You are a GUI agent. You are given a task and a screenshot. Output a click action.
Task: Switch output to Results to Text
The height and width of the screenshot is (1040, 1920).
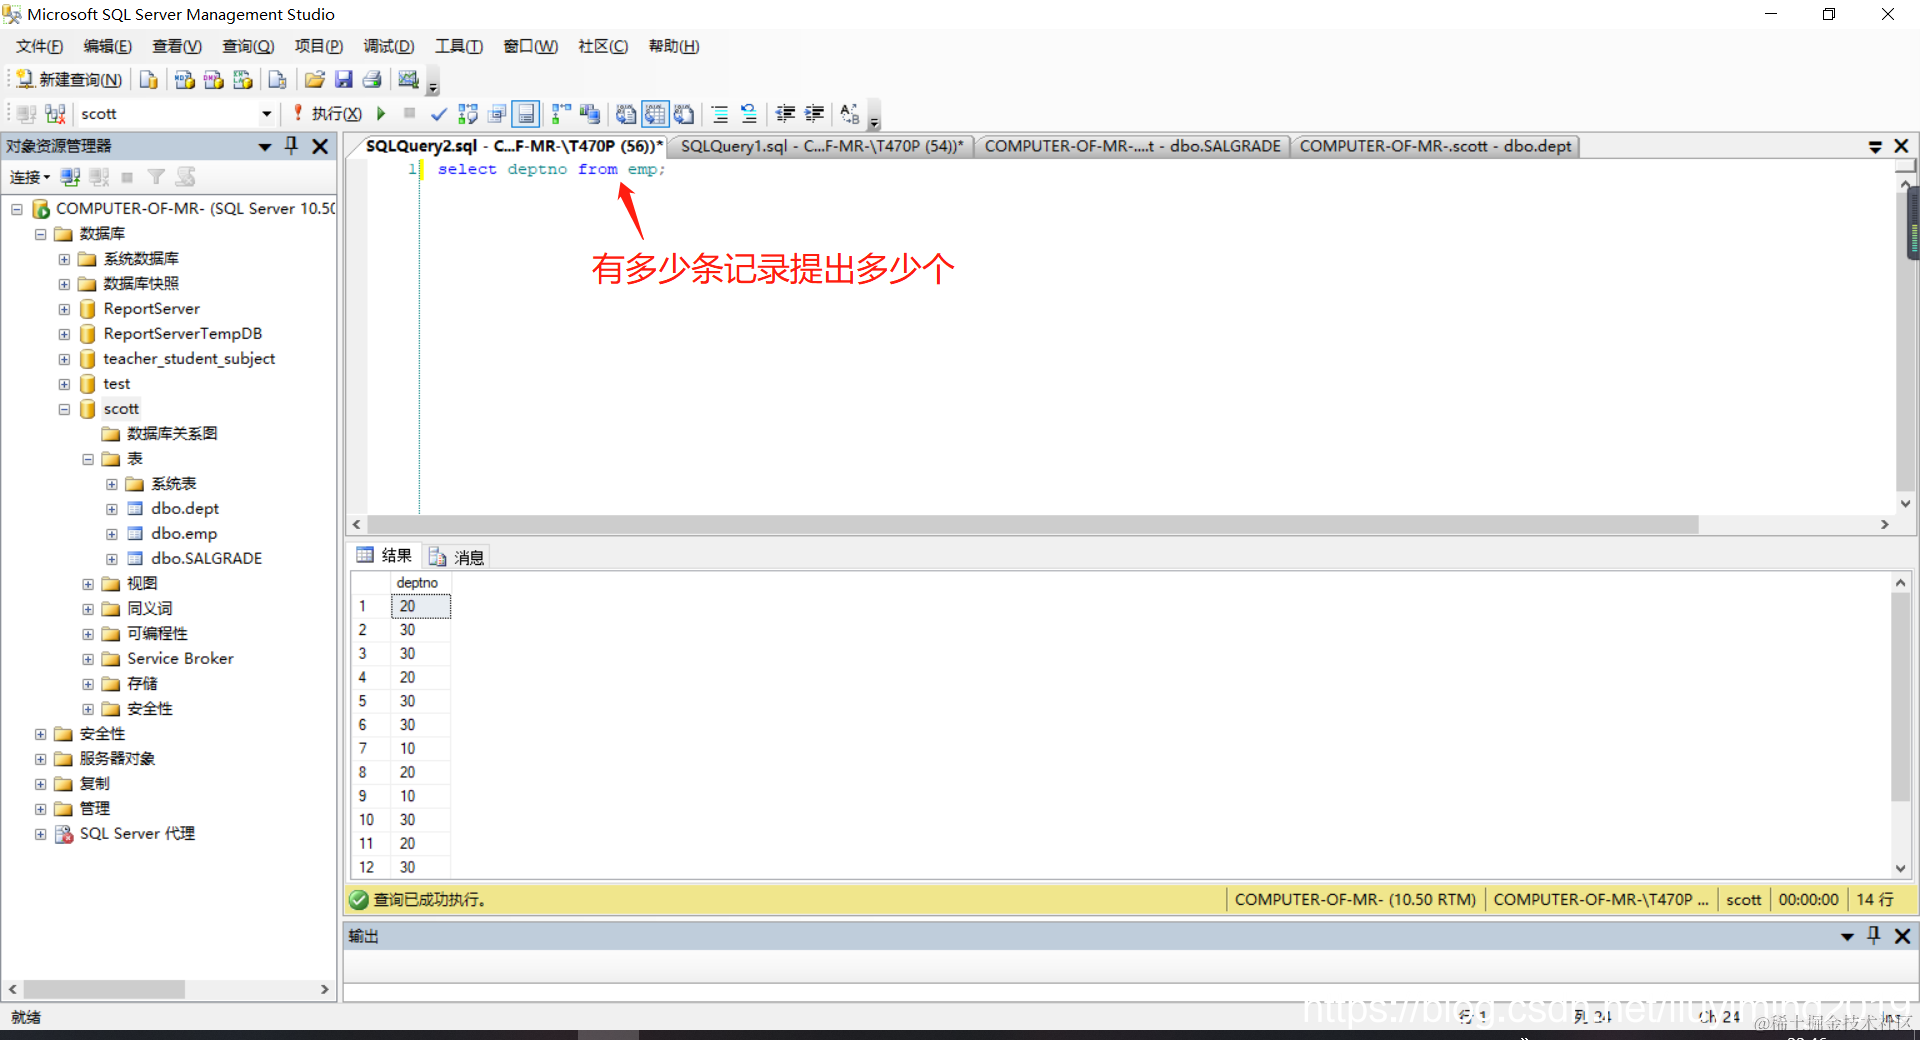coord(626,114)
